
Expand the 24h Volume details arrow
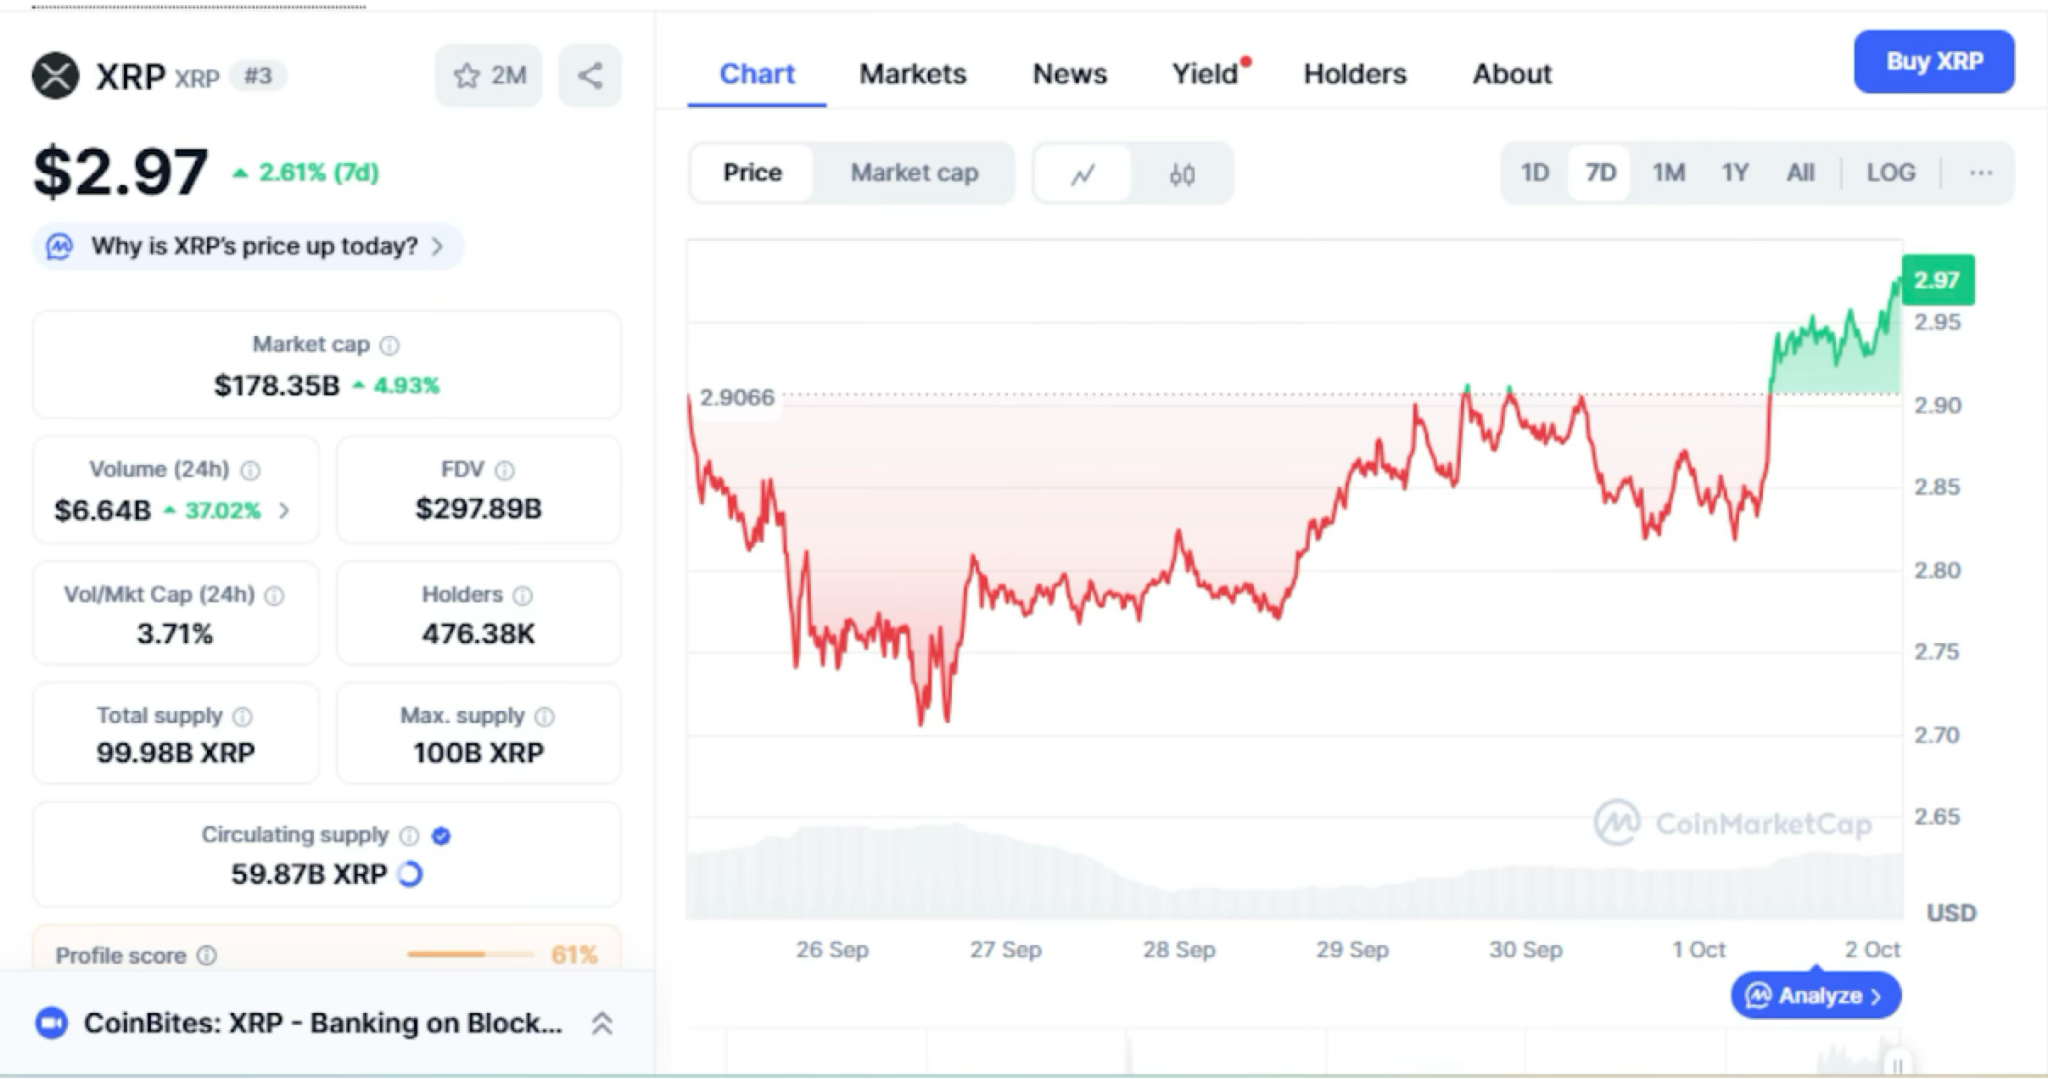[285, 511]
